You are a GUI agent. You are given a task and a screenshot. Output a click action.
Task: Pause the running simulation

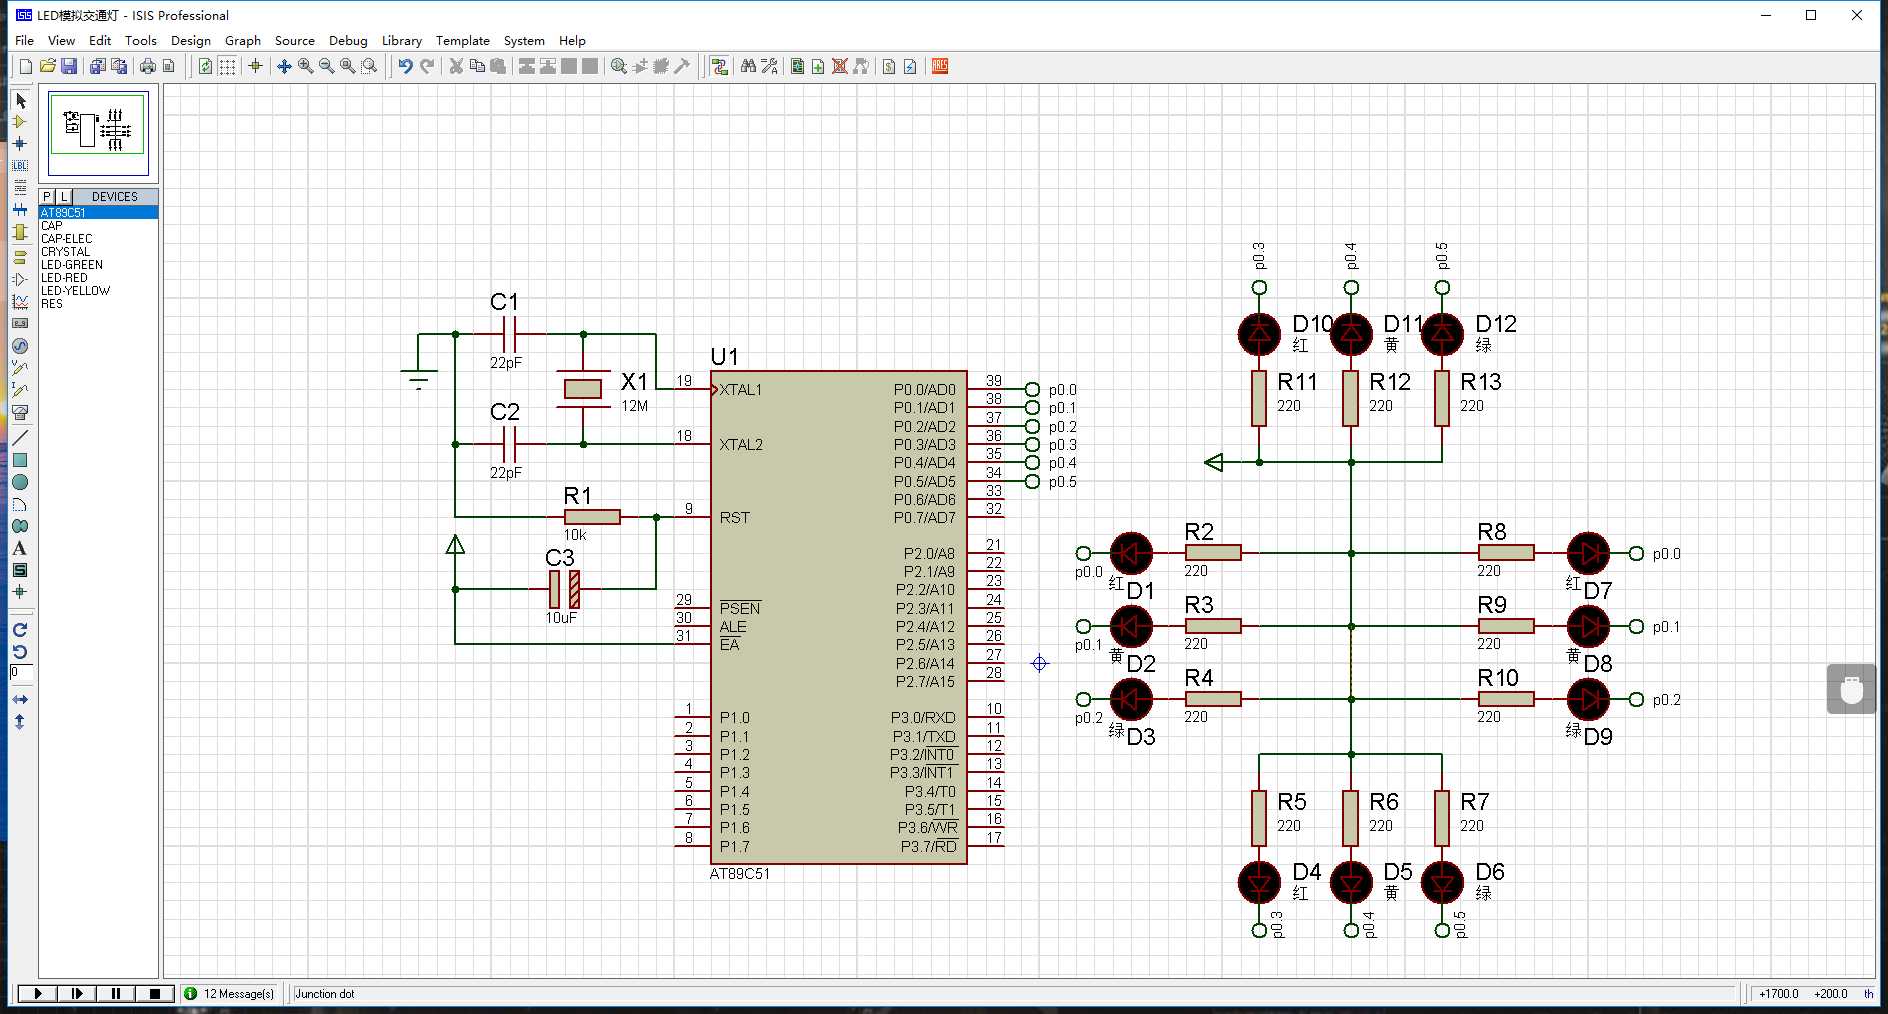point(115,994)
